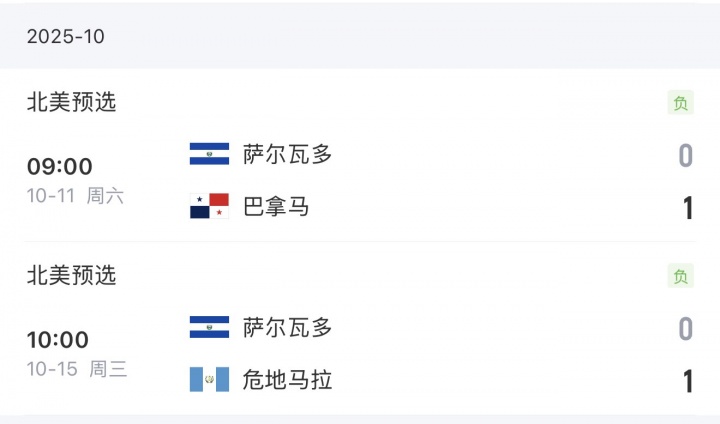This screenshot has width=720, height=424.
Task: Click team name 萨尔瓦多 in the Panama match
Action: coord(288,154)
